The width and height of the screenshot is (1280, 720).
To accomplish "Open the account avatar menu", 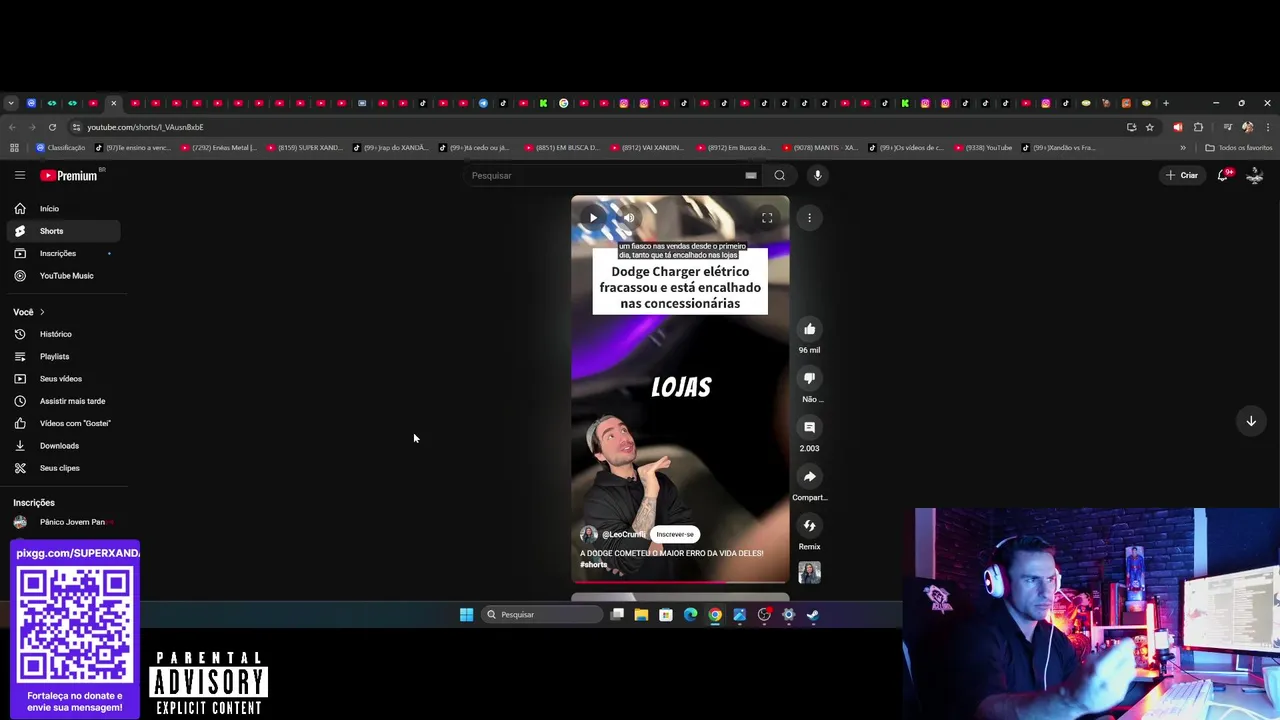I will (1254, 175).
